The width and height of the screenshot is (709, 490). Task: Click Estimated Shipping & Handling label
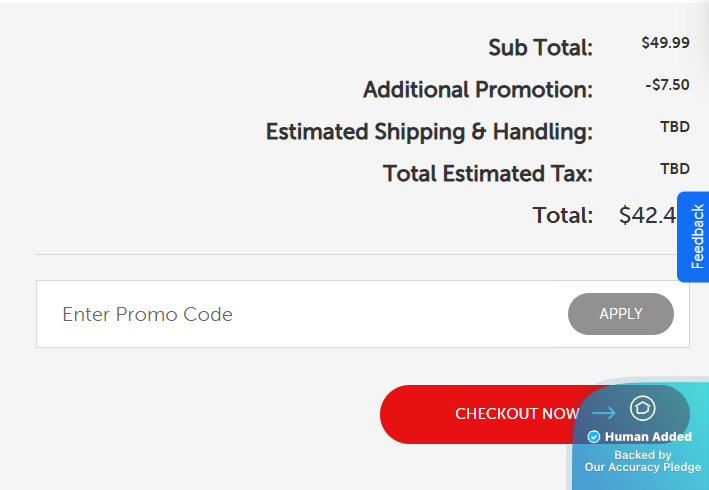(429, 132)
